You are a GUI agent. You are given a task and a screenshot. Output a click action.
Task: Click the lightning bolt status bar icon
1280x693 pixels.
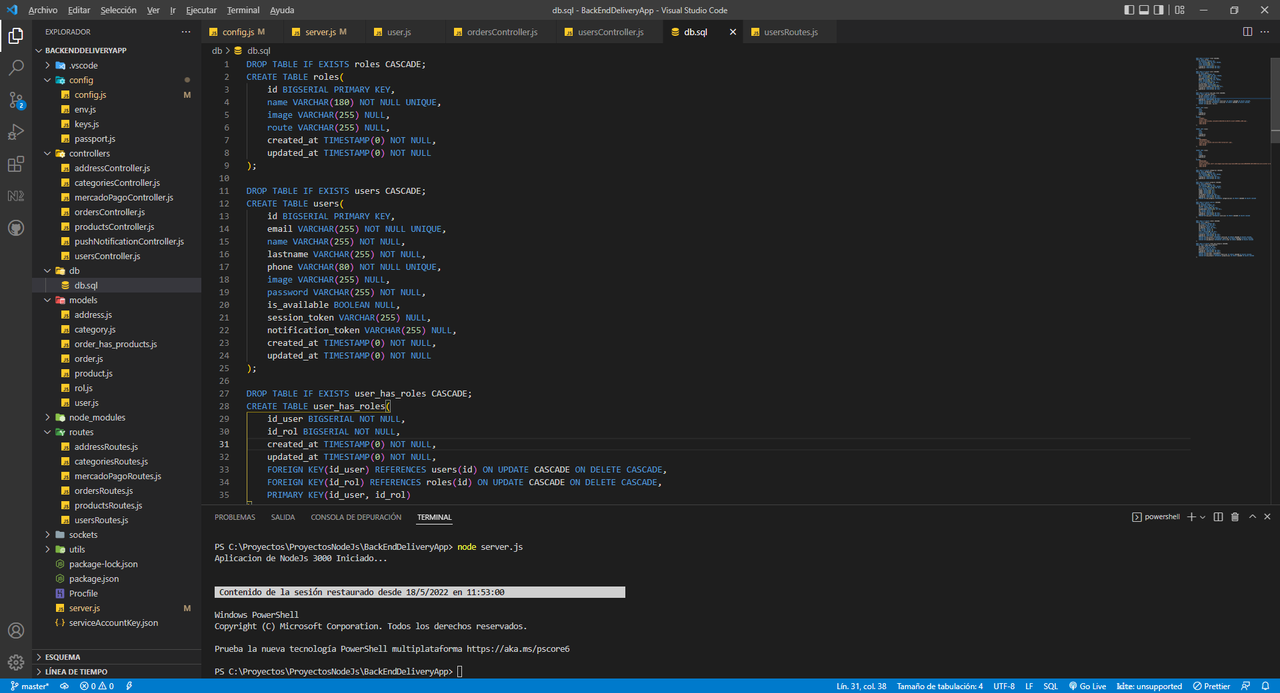tap(130, 686)
